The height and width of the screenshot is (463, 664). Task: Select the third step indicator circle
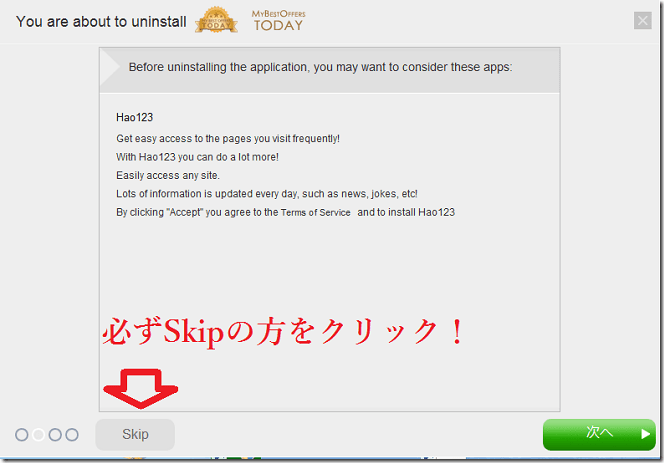pos(55,435)
